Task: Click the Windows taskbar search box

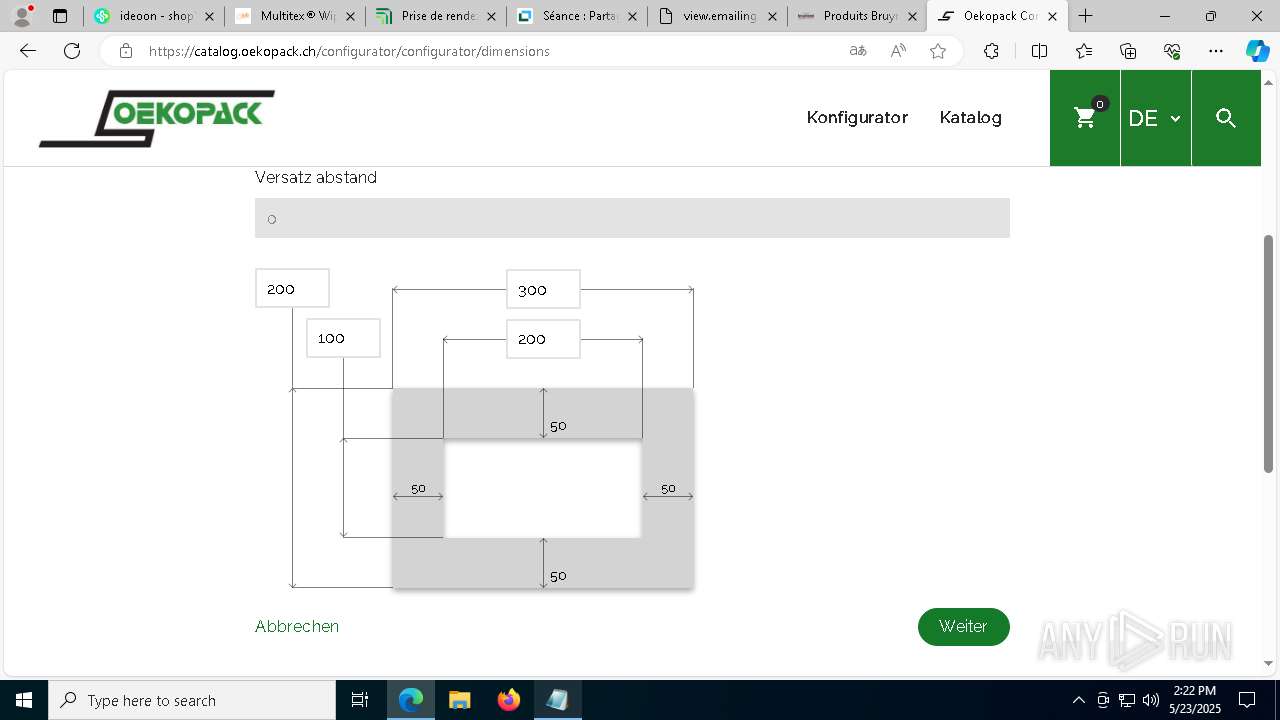Action: [x=192, y=700]
